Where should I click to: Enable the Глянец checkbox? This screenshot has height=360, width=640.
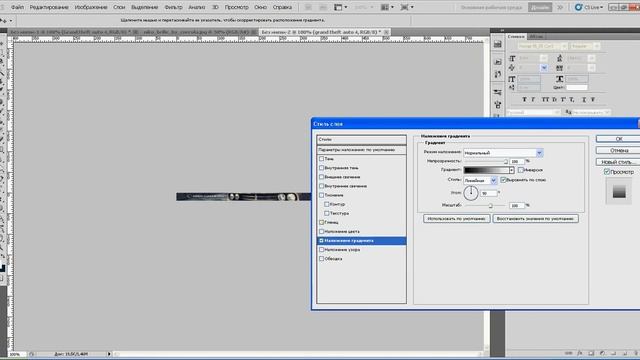point(321,222)
